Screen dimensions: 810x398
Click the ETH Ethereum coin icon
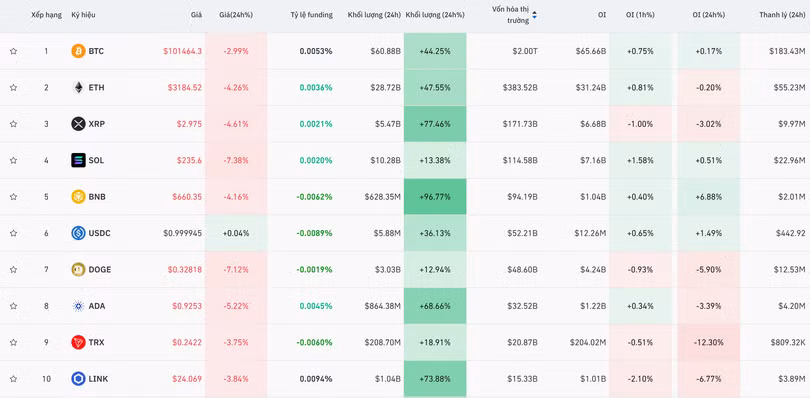click(78, 87)
